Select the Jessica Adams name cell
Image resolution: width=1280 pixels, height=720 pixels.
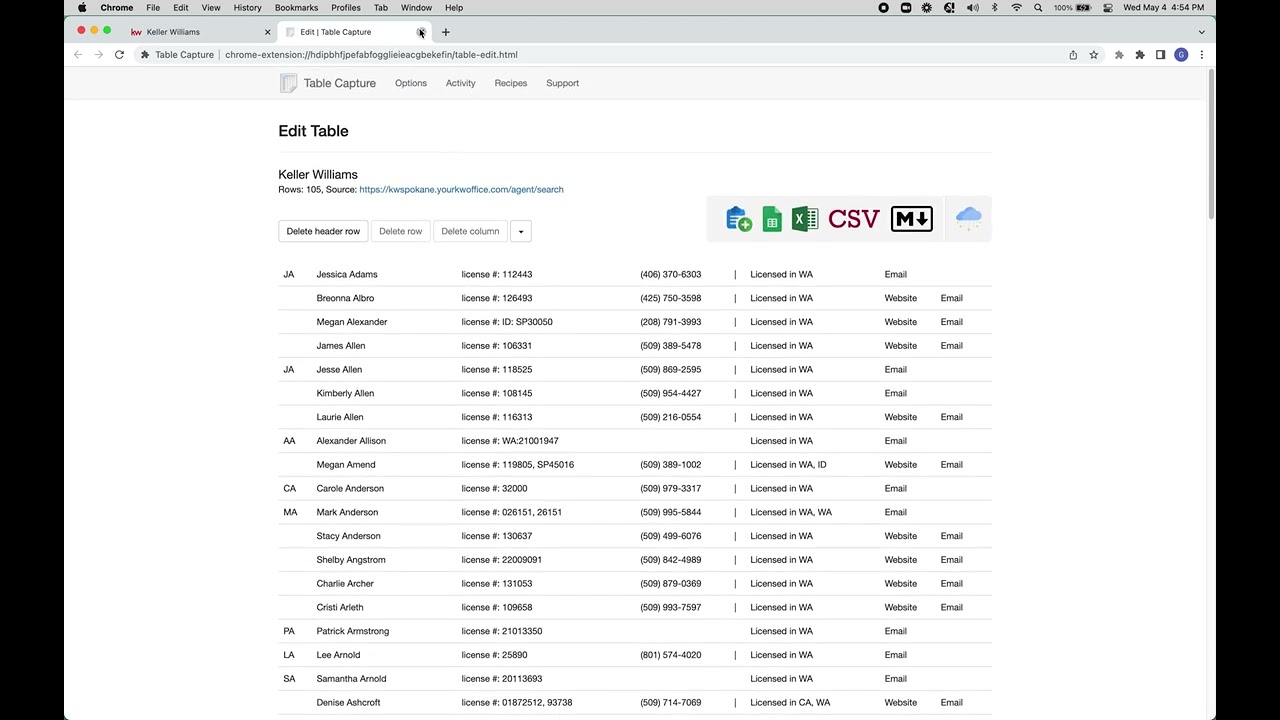(347, 274)
